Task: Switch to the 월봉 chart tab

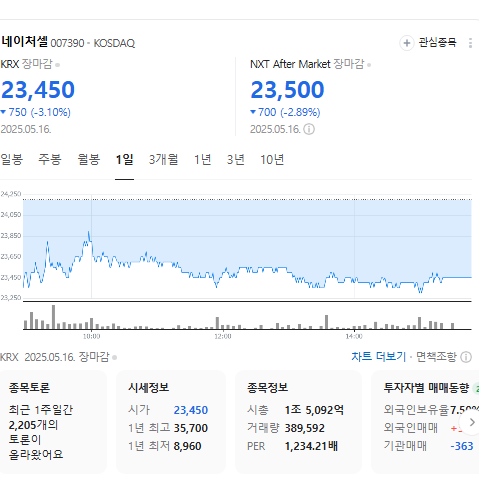Action: [89, 160]
